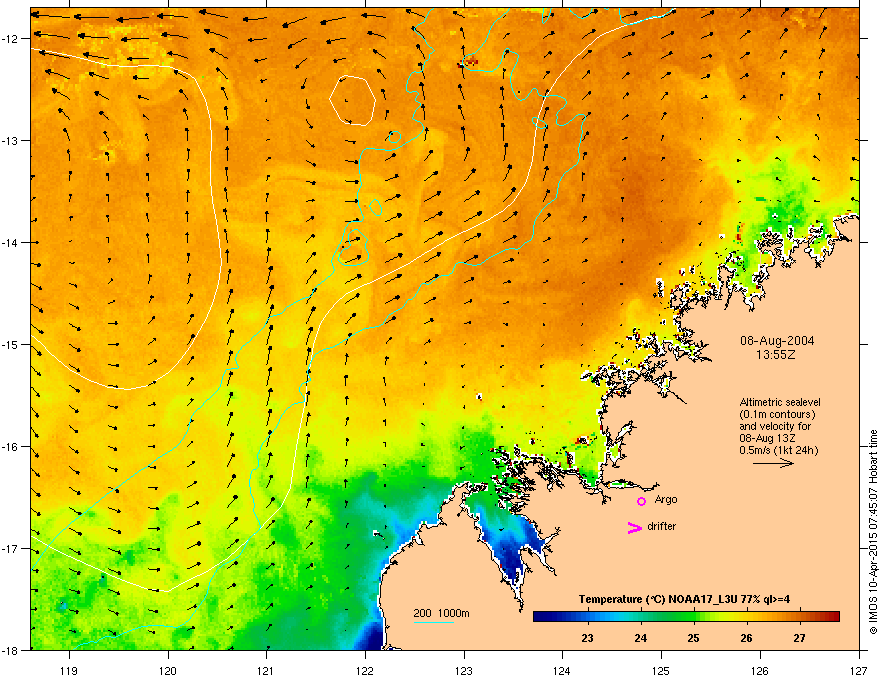Click longitude axis label 122
Viewport: 880px width, 680px height.
(365, 670)
